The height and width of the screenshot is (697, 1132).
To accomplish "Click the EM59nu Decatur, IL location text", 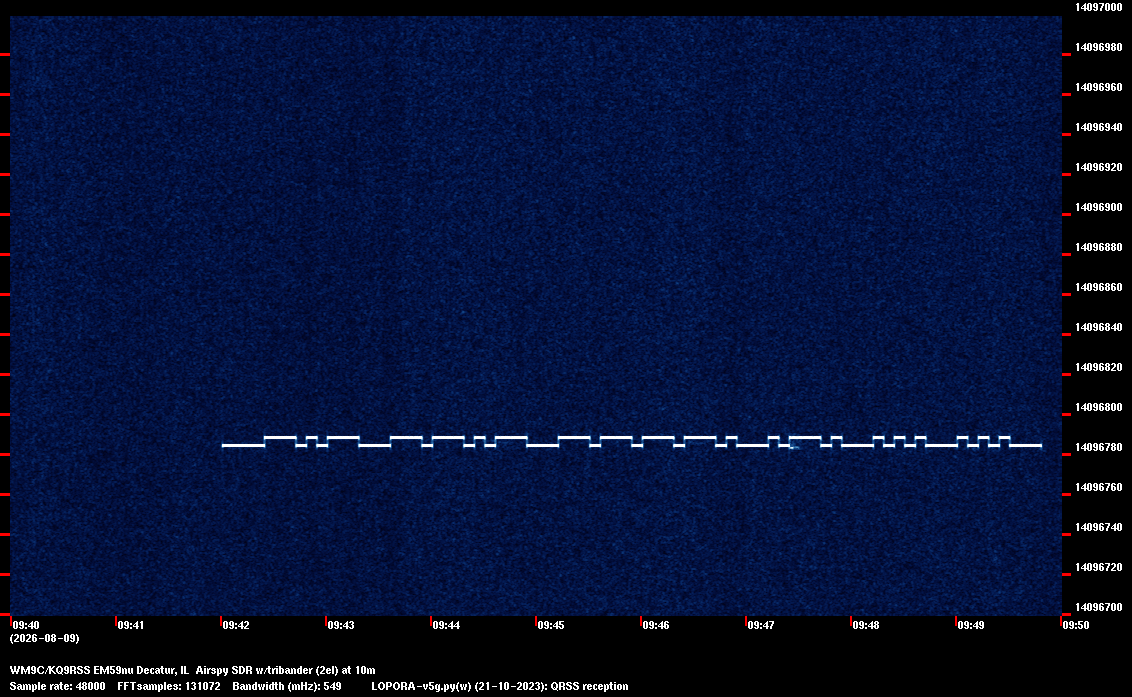I will tap(142, 670).
